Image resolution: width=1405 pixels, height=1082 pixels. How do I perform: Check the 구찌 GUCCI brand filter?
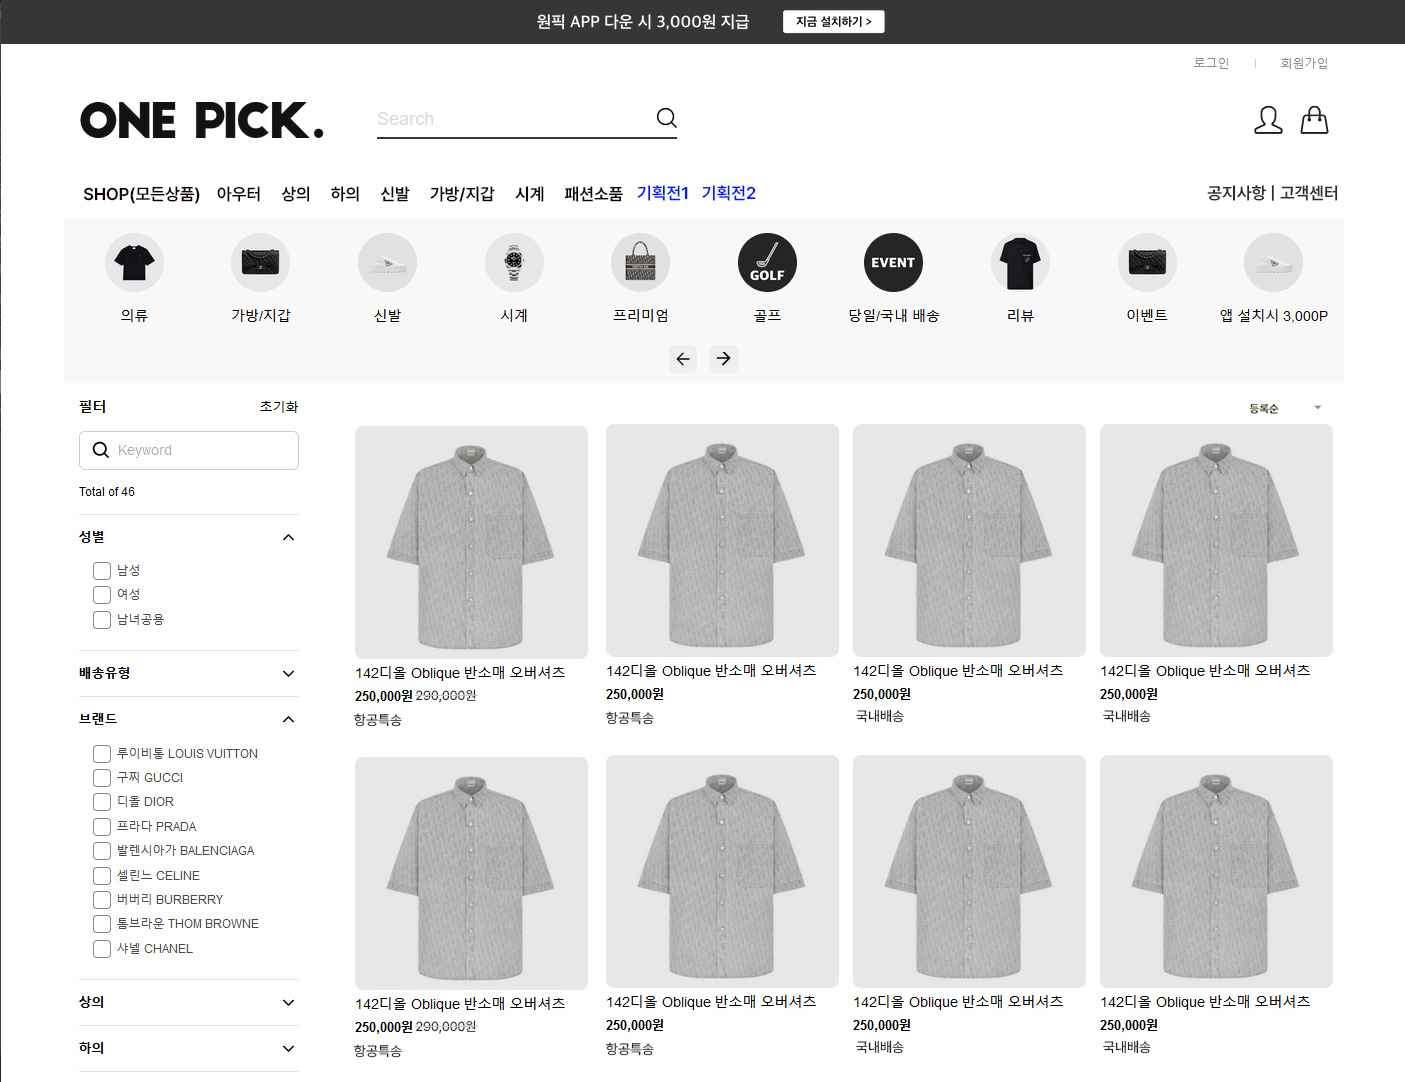(x=102, y=778)
